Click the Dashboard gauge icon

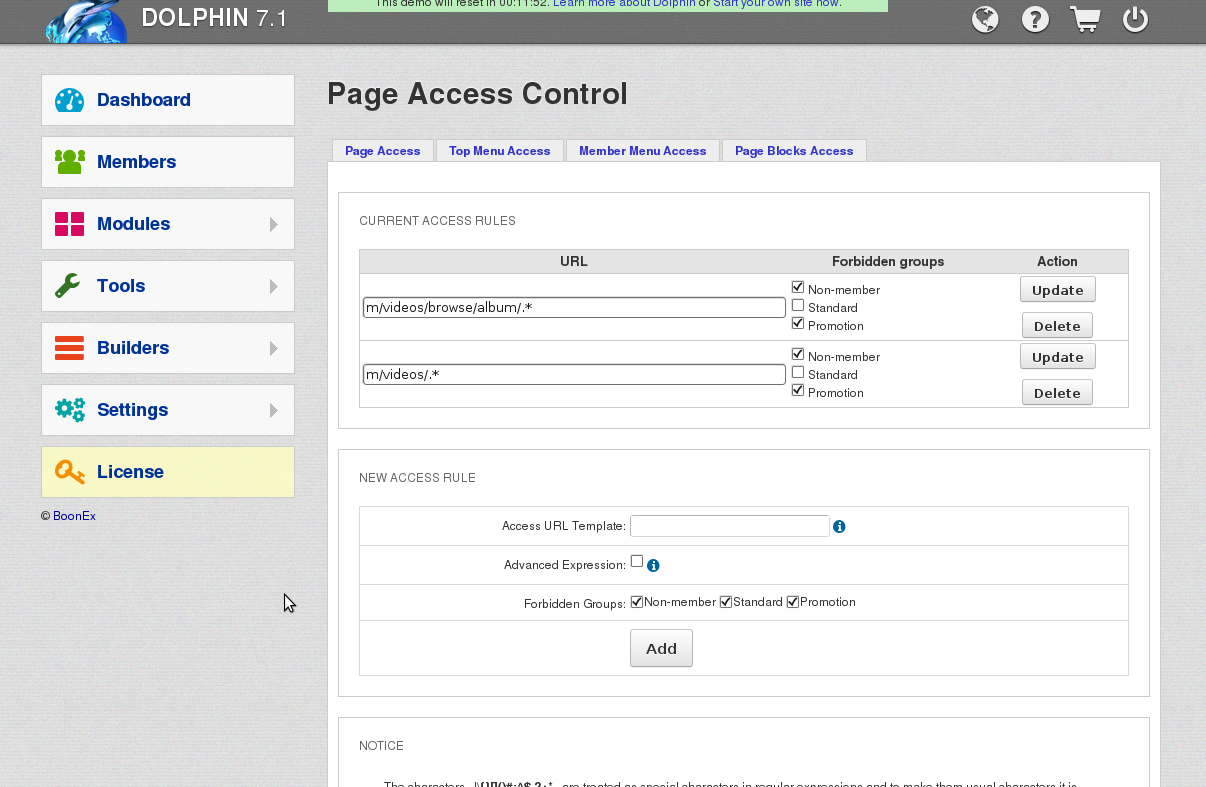point(69,100)
